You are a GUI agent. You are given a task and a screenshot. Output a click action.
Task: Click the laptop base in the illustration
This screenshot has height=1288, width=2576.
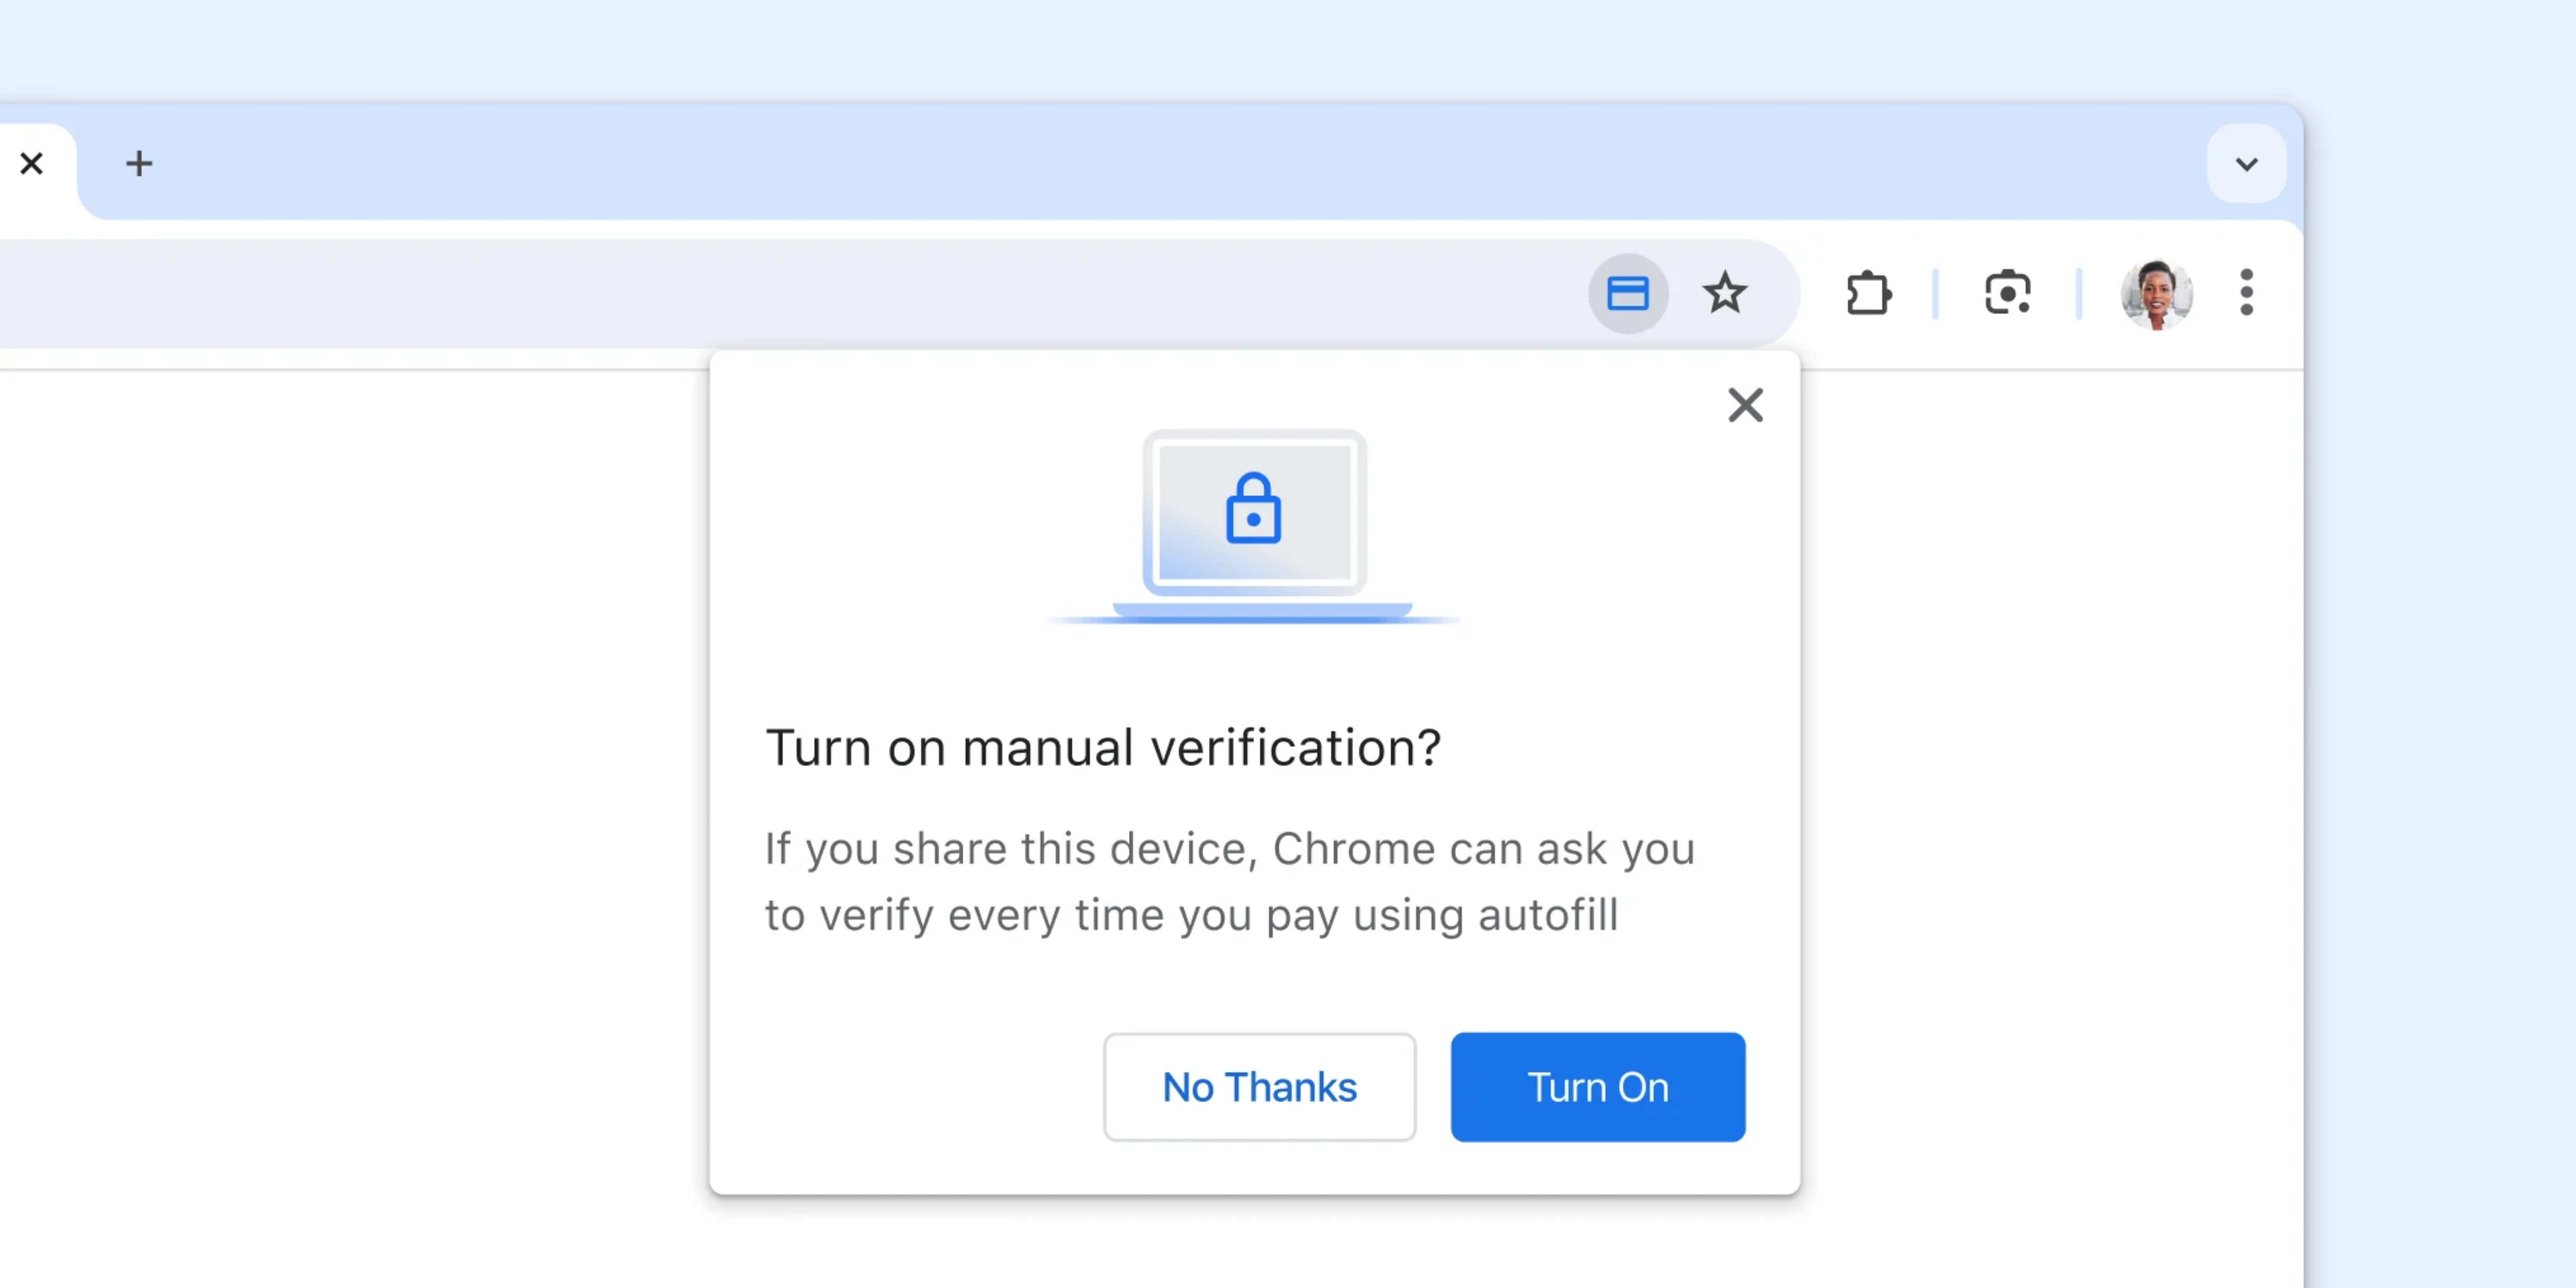pyautogui.click(x=1262, y=611)
